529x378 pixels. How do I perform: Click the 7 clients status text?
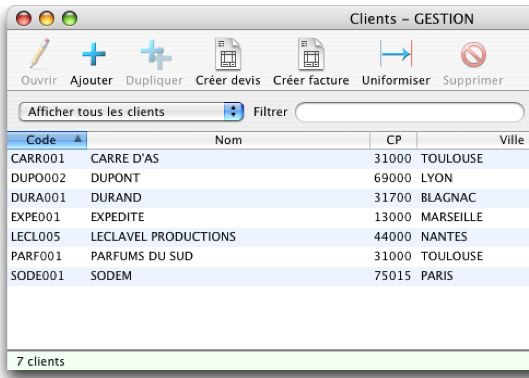coord(40,362)
